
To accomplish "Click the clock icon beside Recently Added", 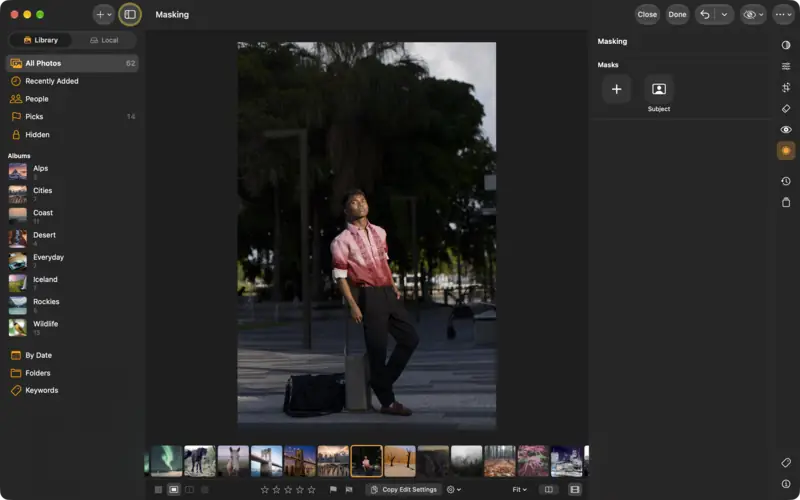I will (16, 81).
